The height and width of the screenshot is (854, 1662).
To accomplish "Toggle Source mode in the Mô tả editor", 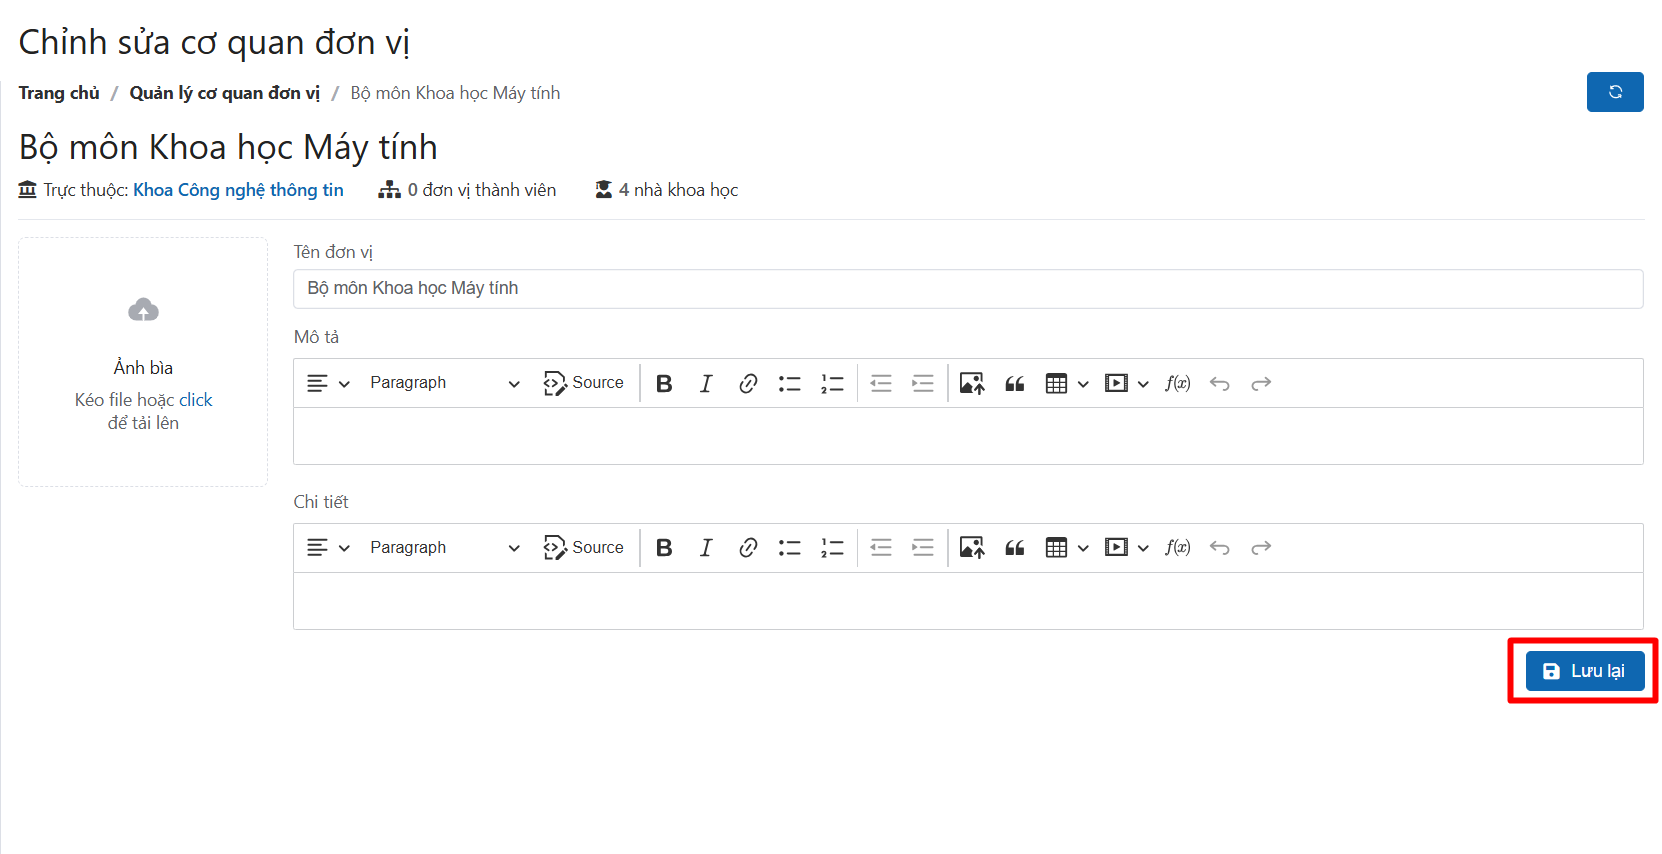I will 584,383.
